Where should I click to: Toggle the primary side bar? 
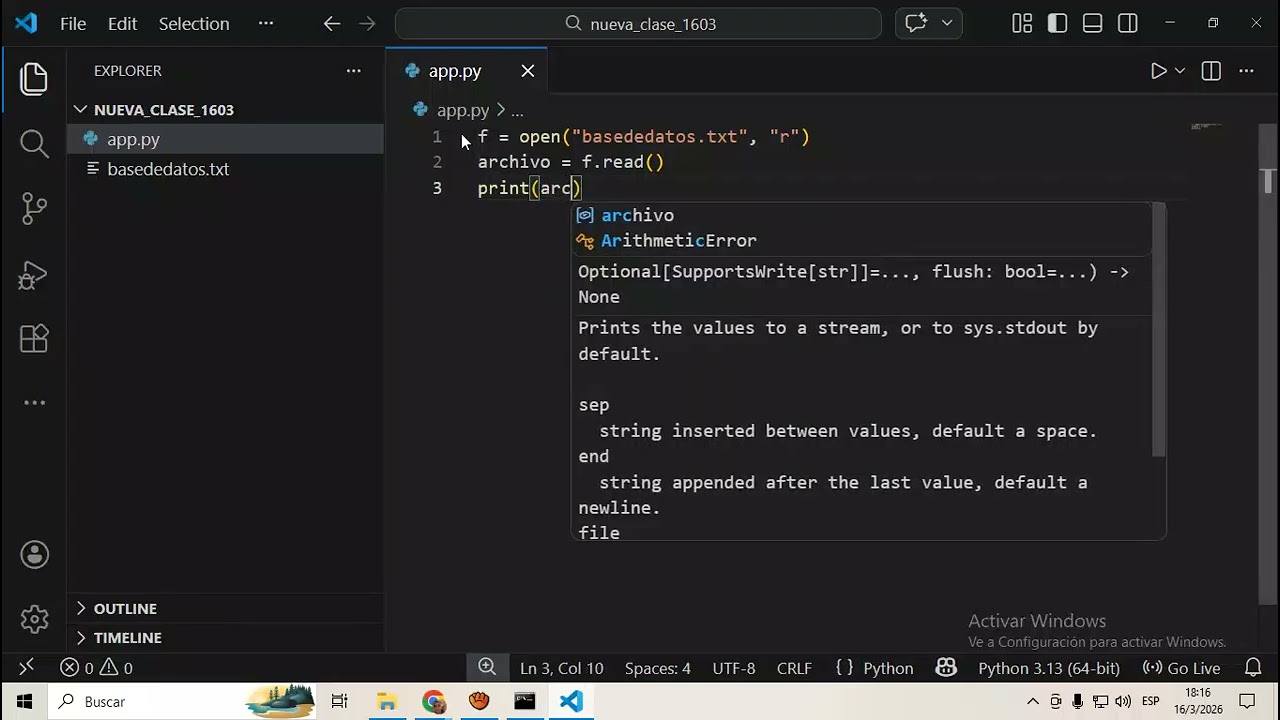tap(1057, 24)
